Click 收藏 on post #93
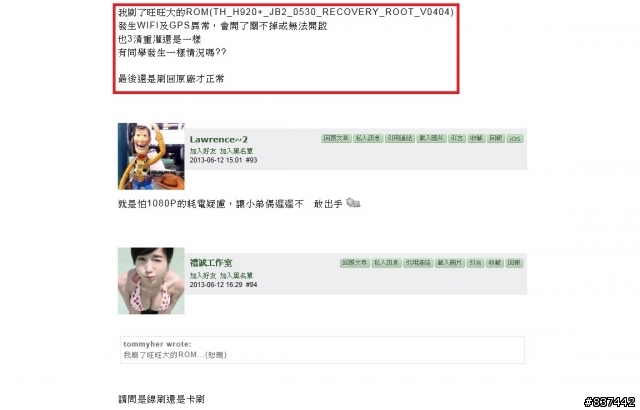This screenshot has width=640, height=410. (476, 138)
